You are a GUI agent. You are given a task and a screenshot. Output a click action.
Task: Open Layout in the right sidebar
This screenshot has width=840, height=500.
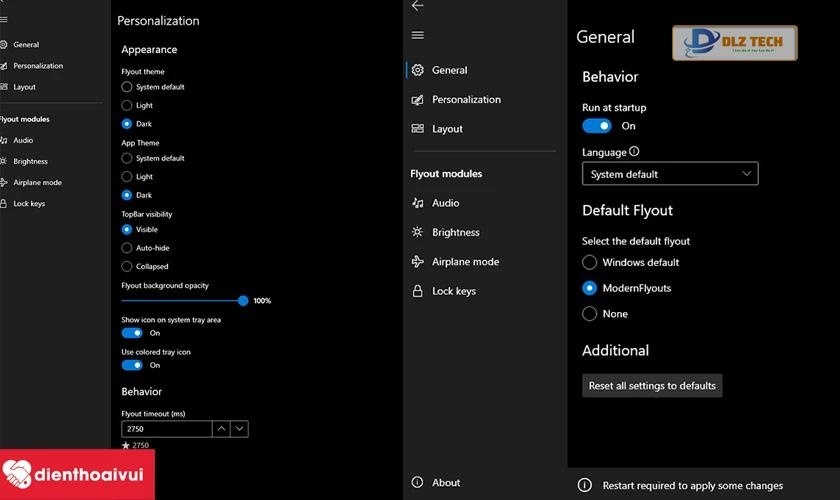(x=447, y=129)
